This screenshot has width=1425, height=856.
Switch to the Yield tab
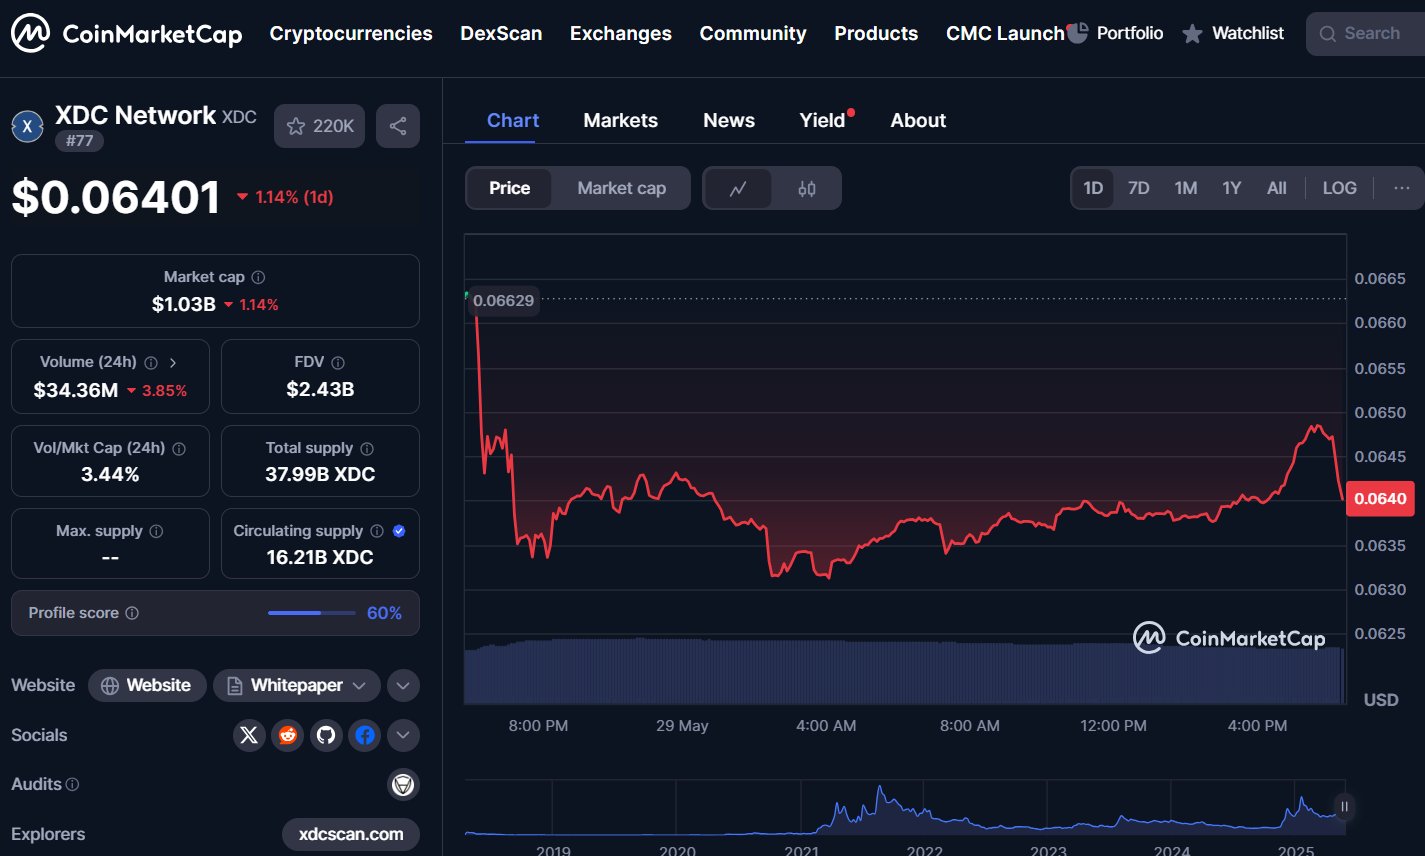[x=823, y=120]
